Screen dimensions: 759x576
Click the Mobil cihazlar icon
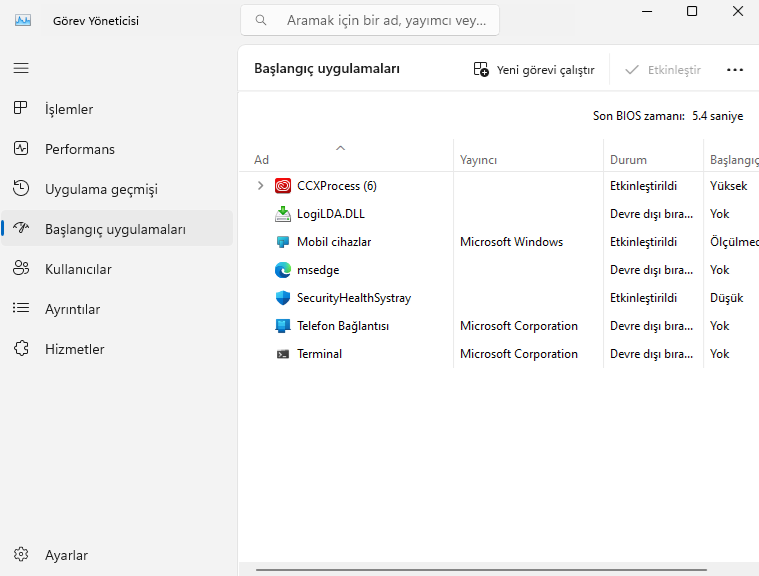pos(283,242)
